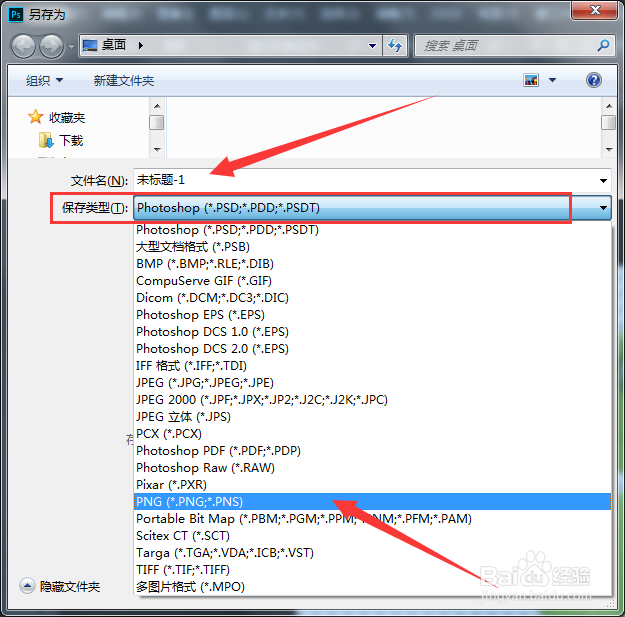Pick Pixar (*.PXR) format
This screenshot has height=617, width=625.
[372, 485]
